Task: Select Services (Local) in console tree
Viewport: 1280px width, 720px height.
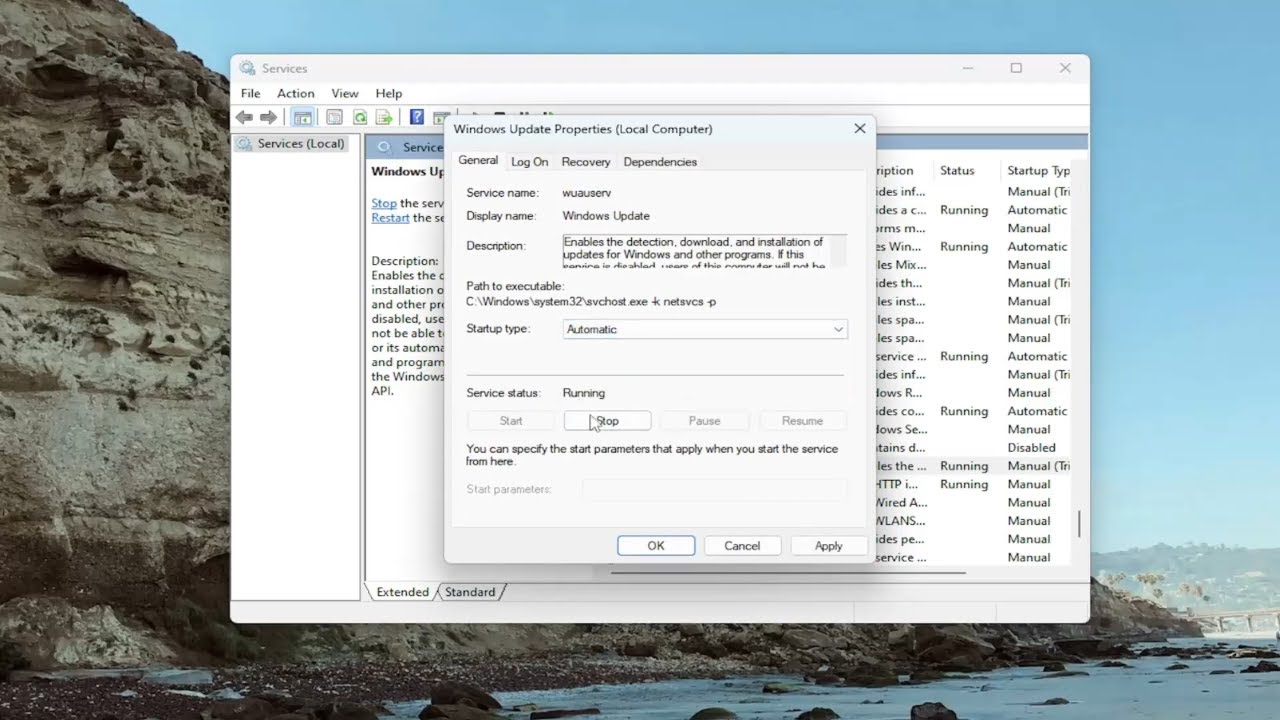Action: click(300, 144)
